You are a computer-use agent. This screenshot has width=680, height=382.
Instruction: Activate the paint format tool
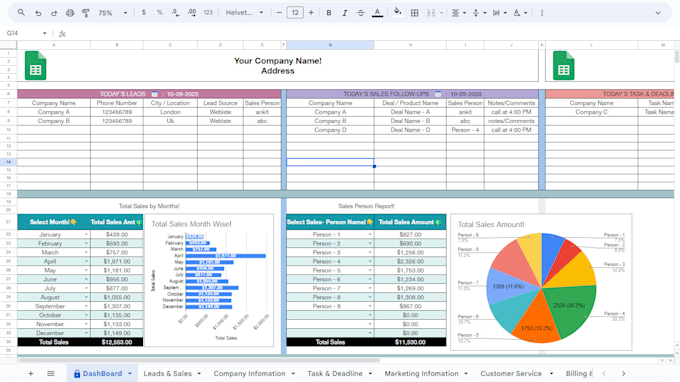coord(86,13)
